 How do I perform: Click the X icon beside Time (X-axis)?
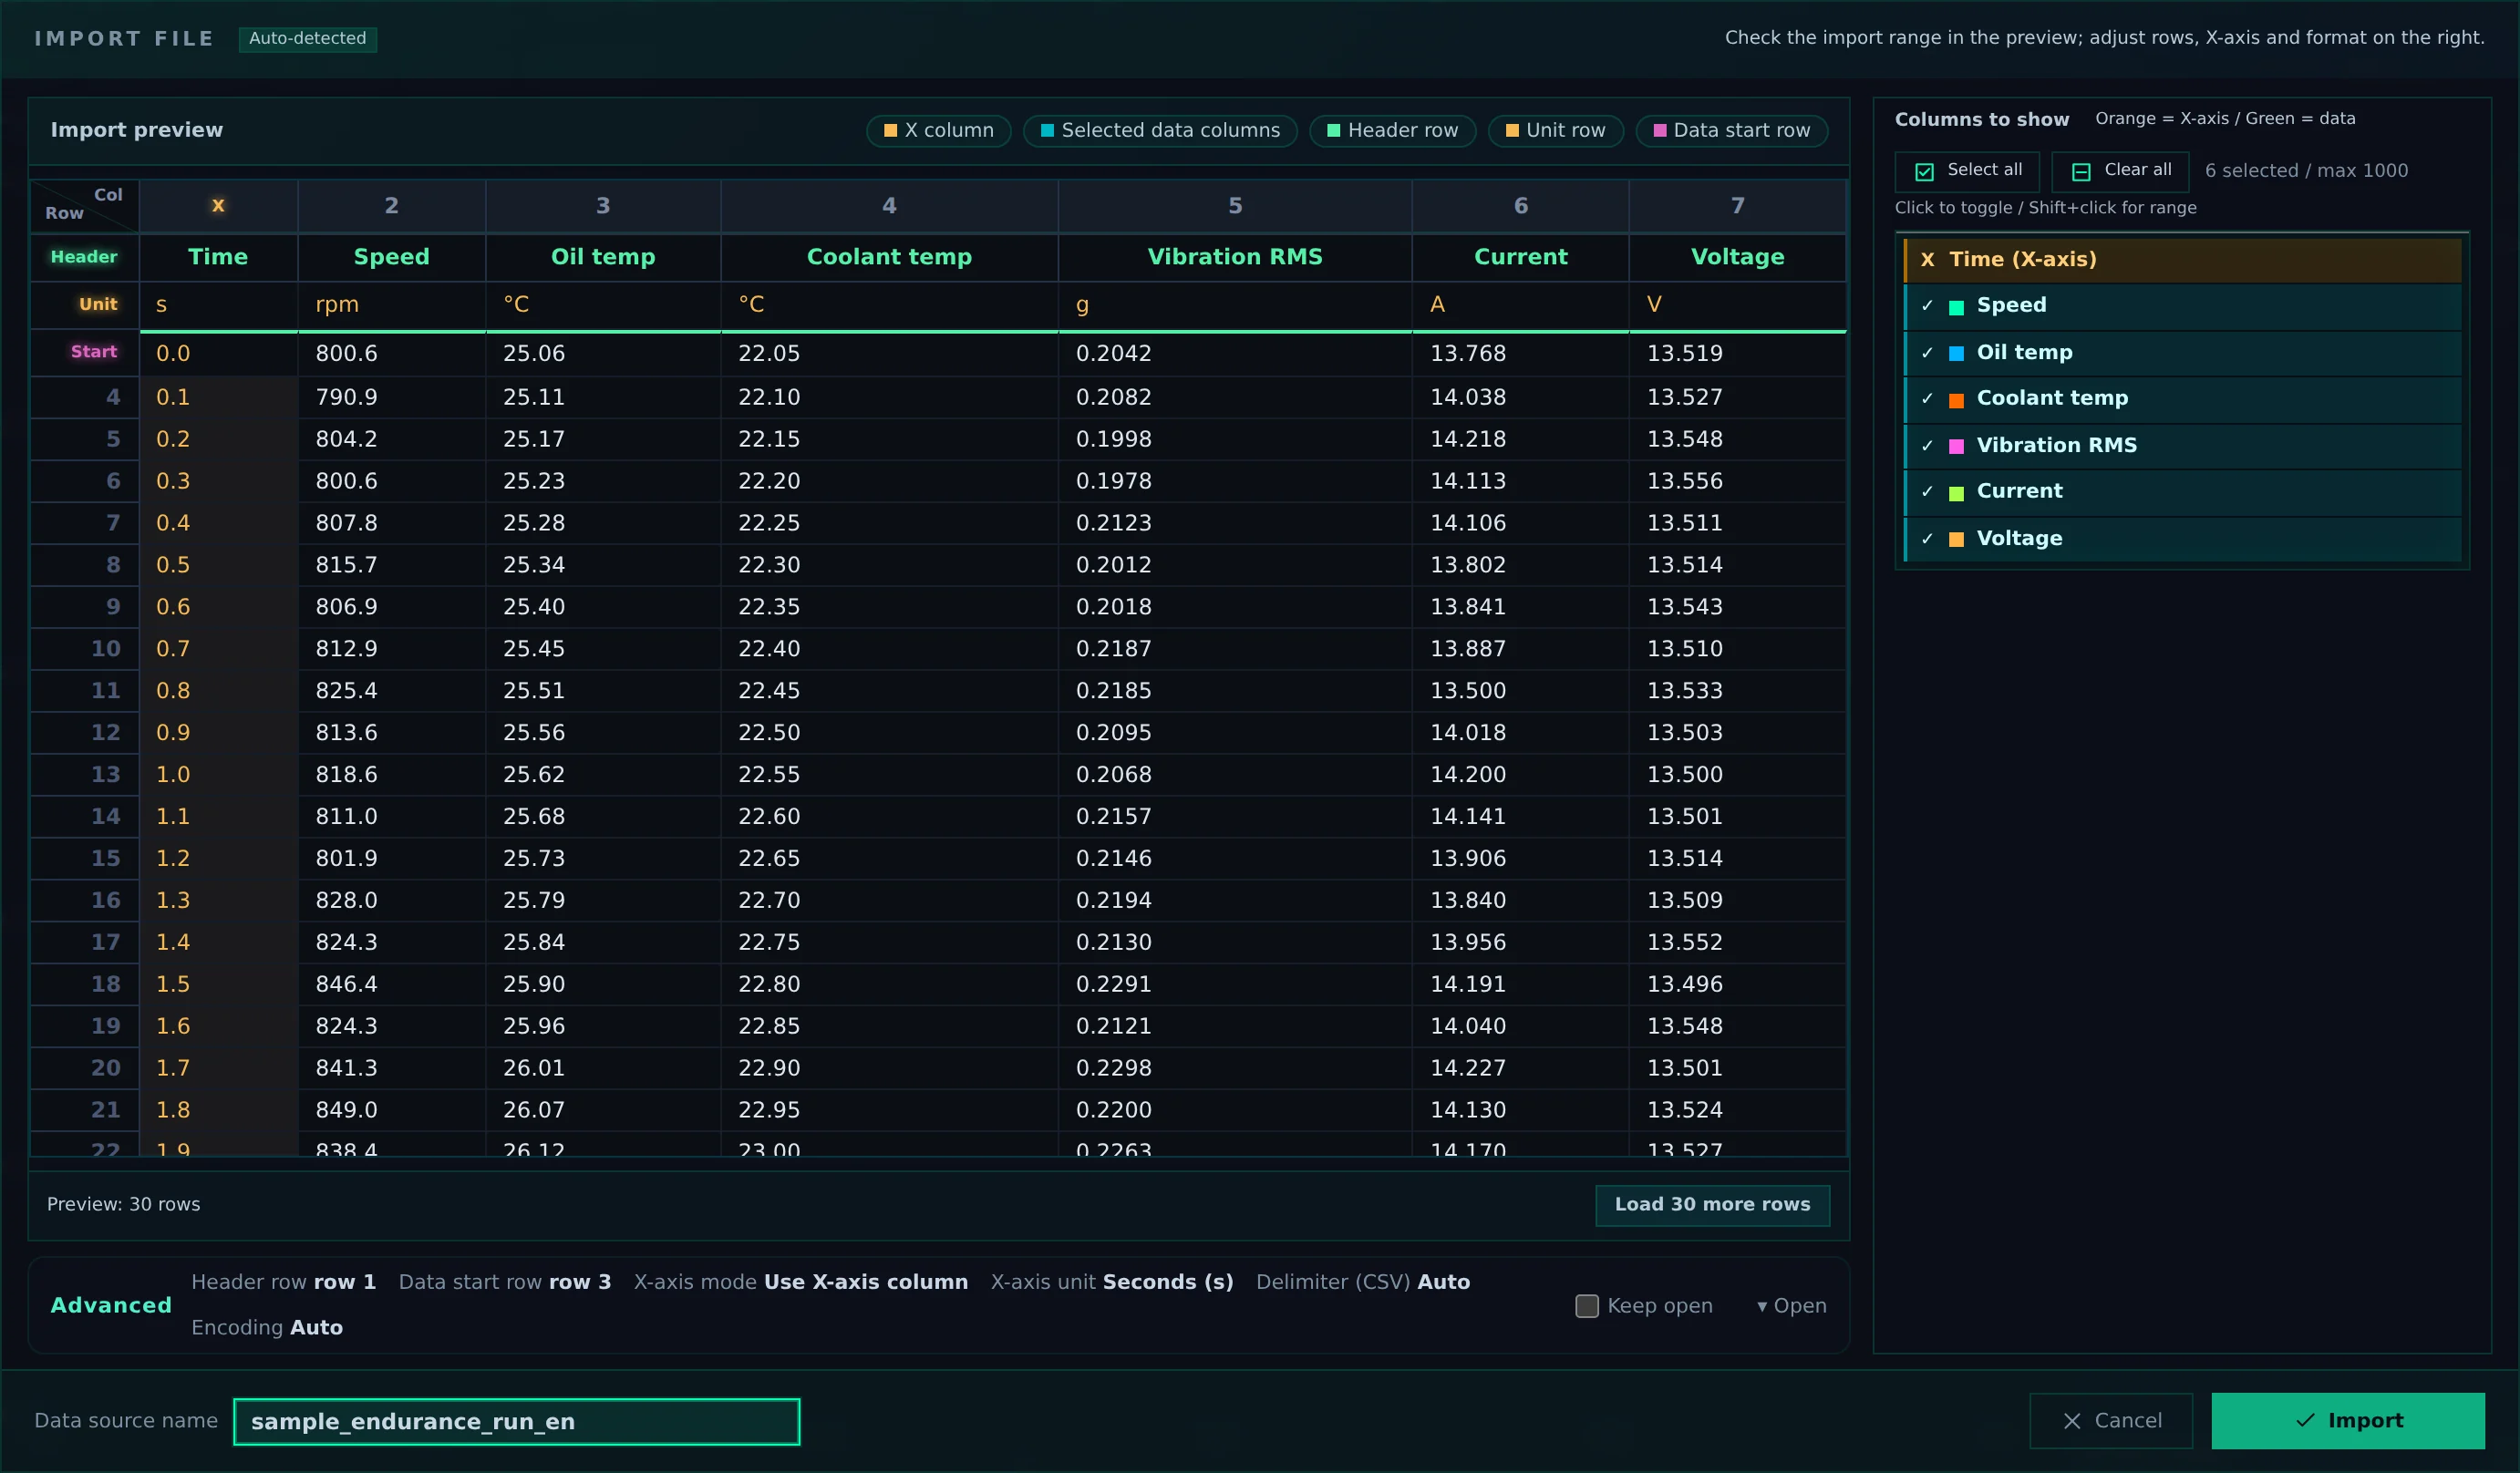(x=1927, y=260)
